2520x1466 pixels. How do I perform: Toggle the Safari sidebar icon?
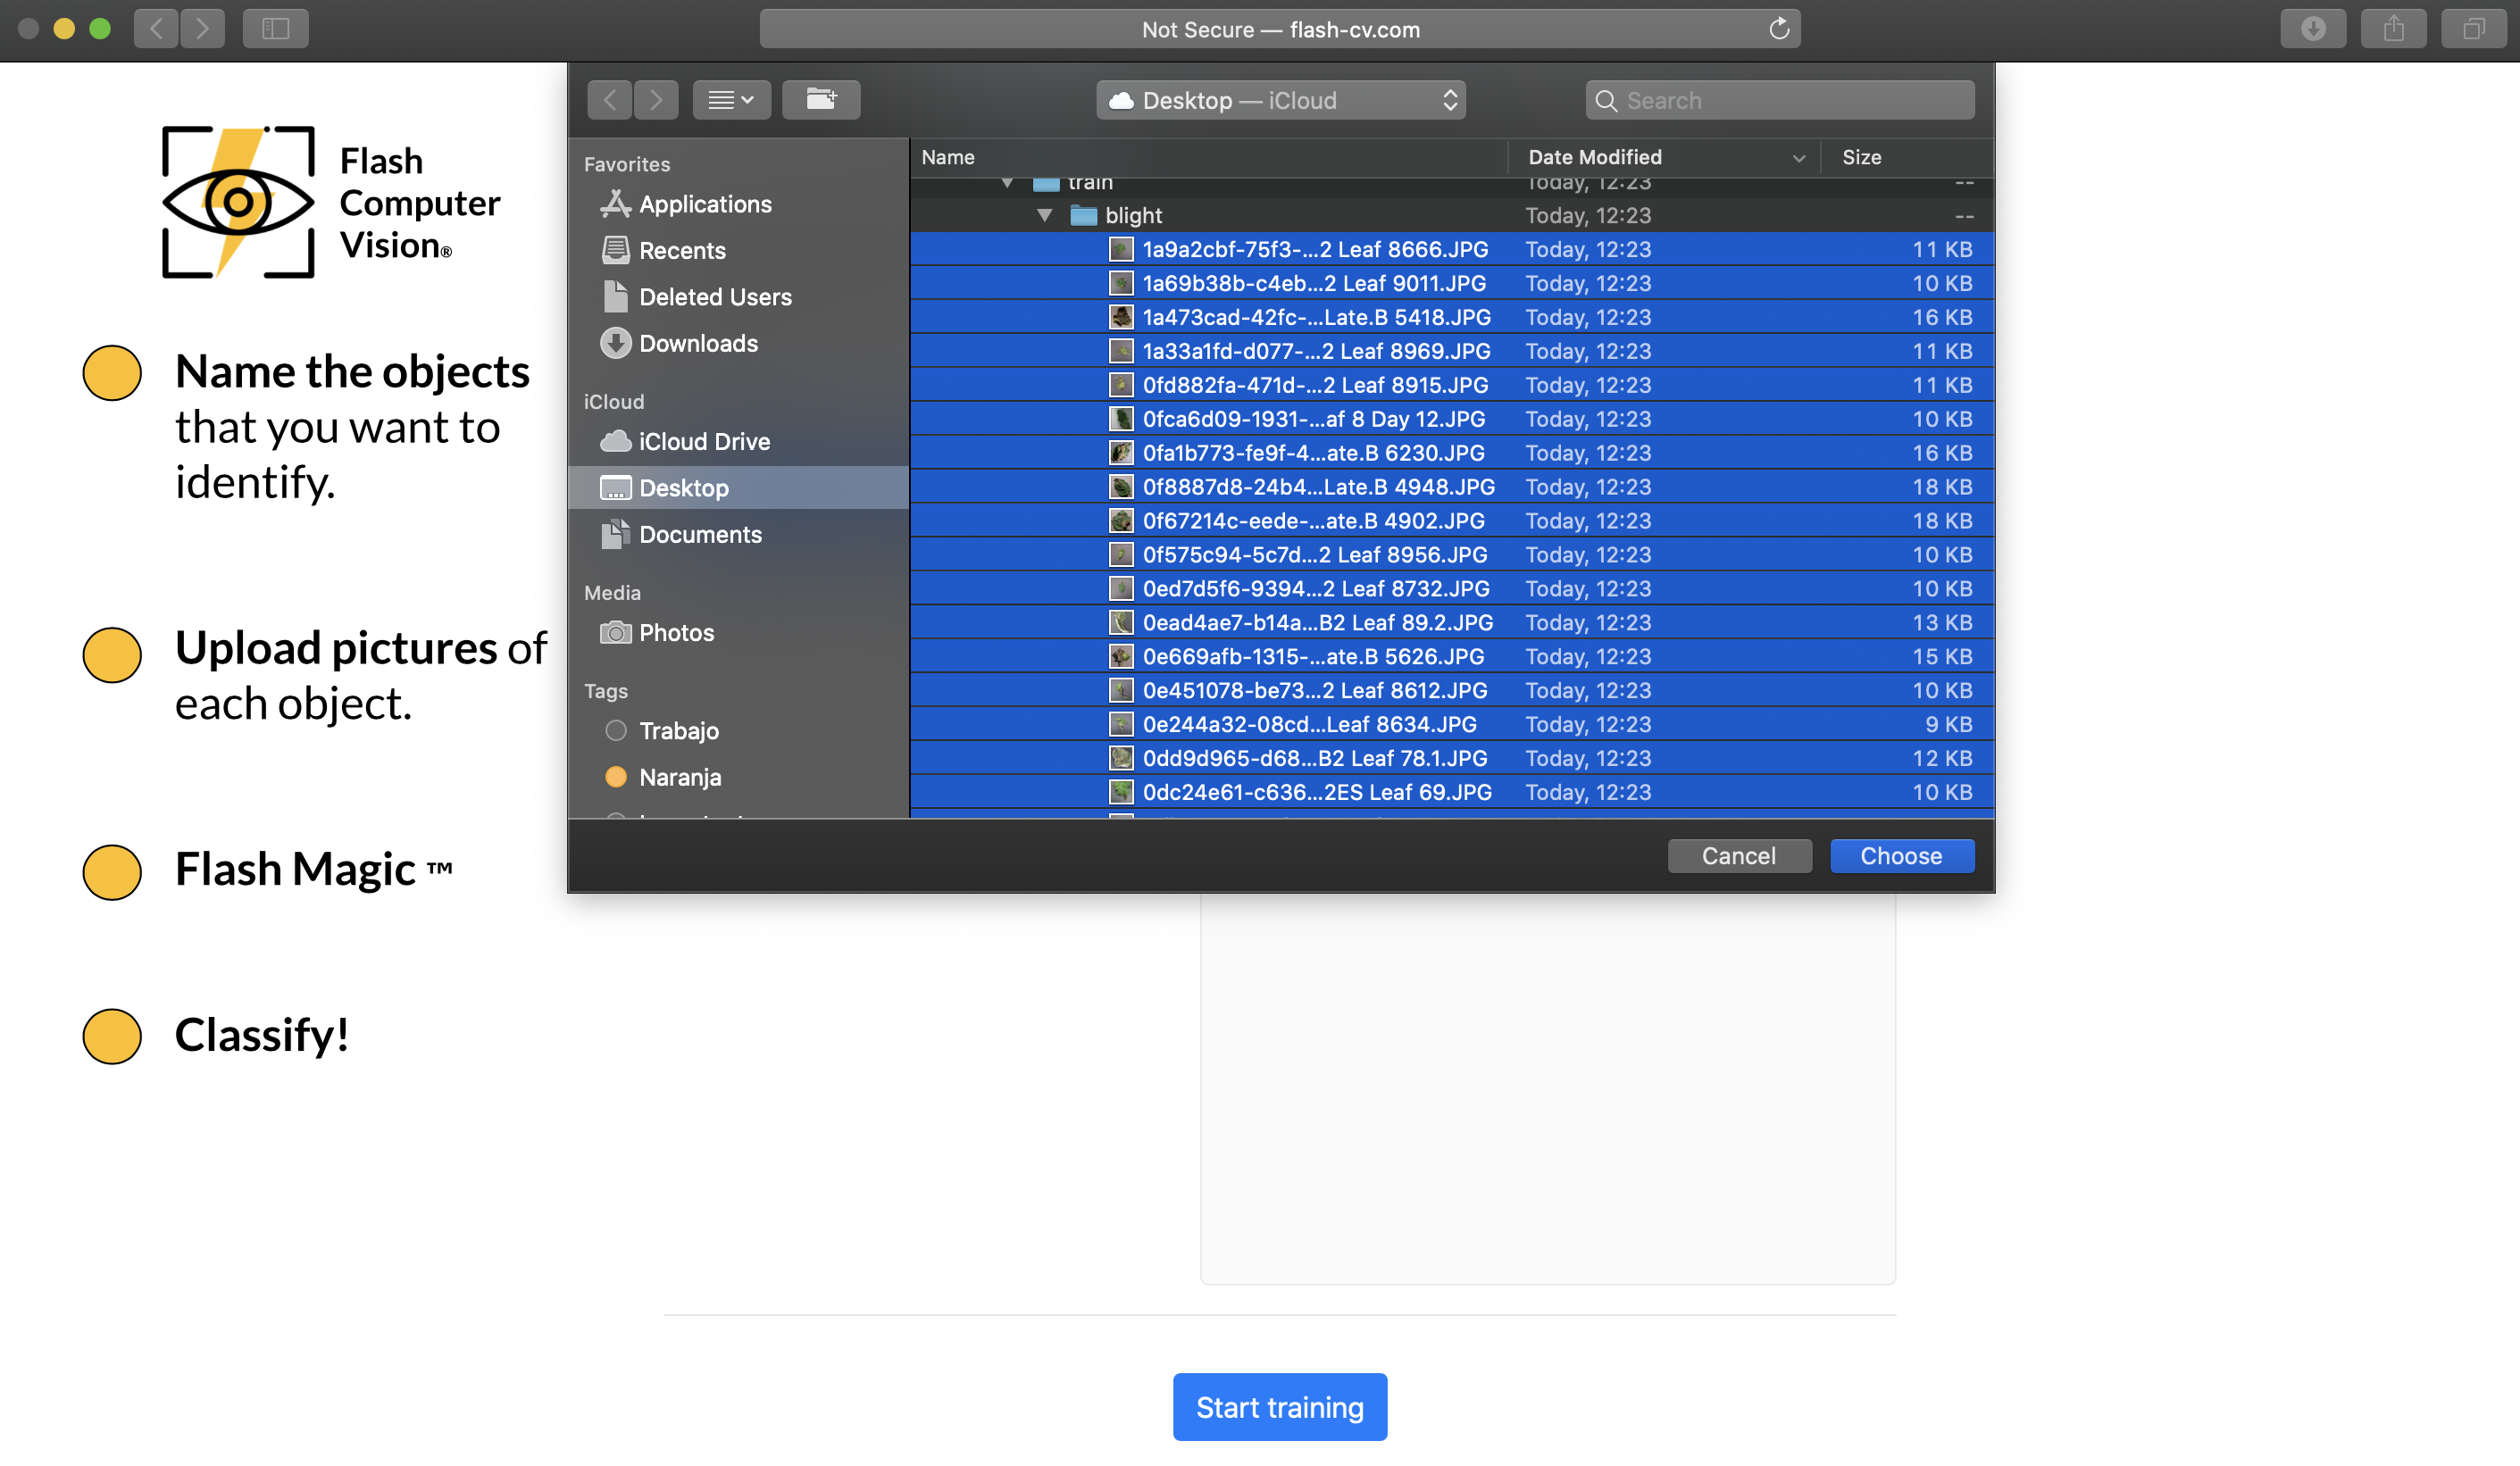[x=275, y=29]
